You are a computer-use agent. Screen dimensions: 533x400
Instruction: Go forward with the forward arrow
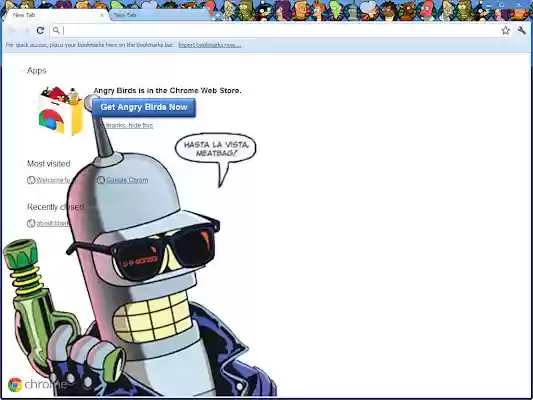[27, 31]
